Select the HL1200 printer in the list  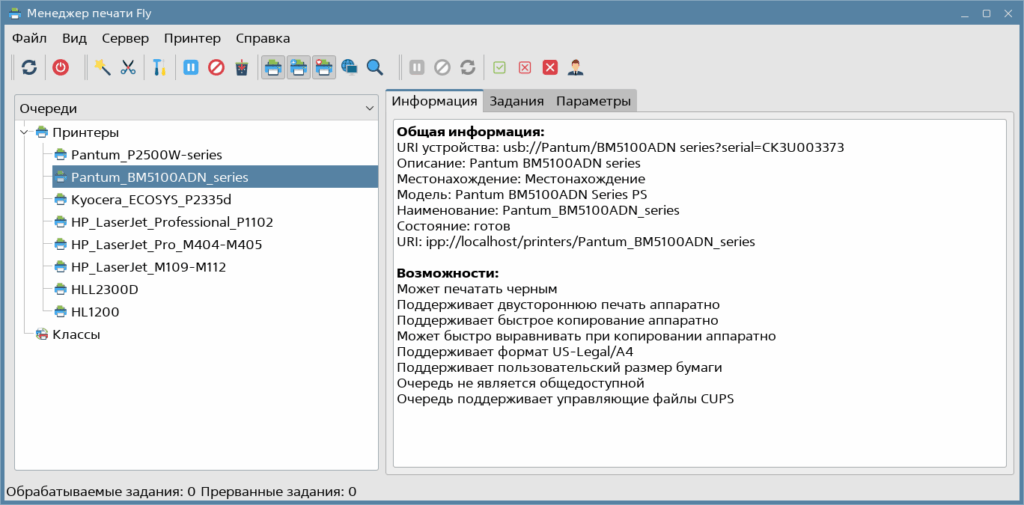tap(95, 311)
